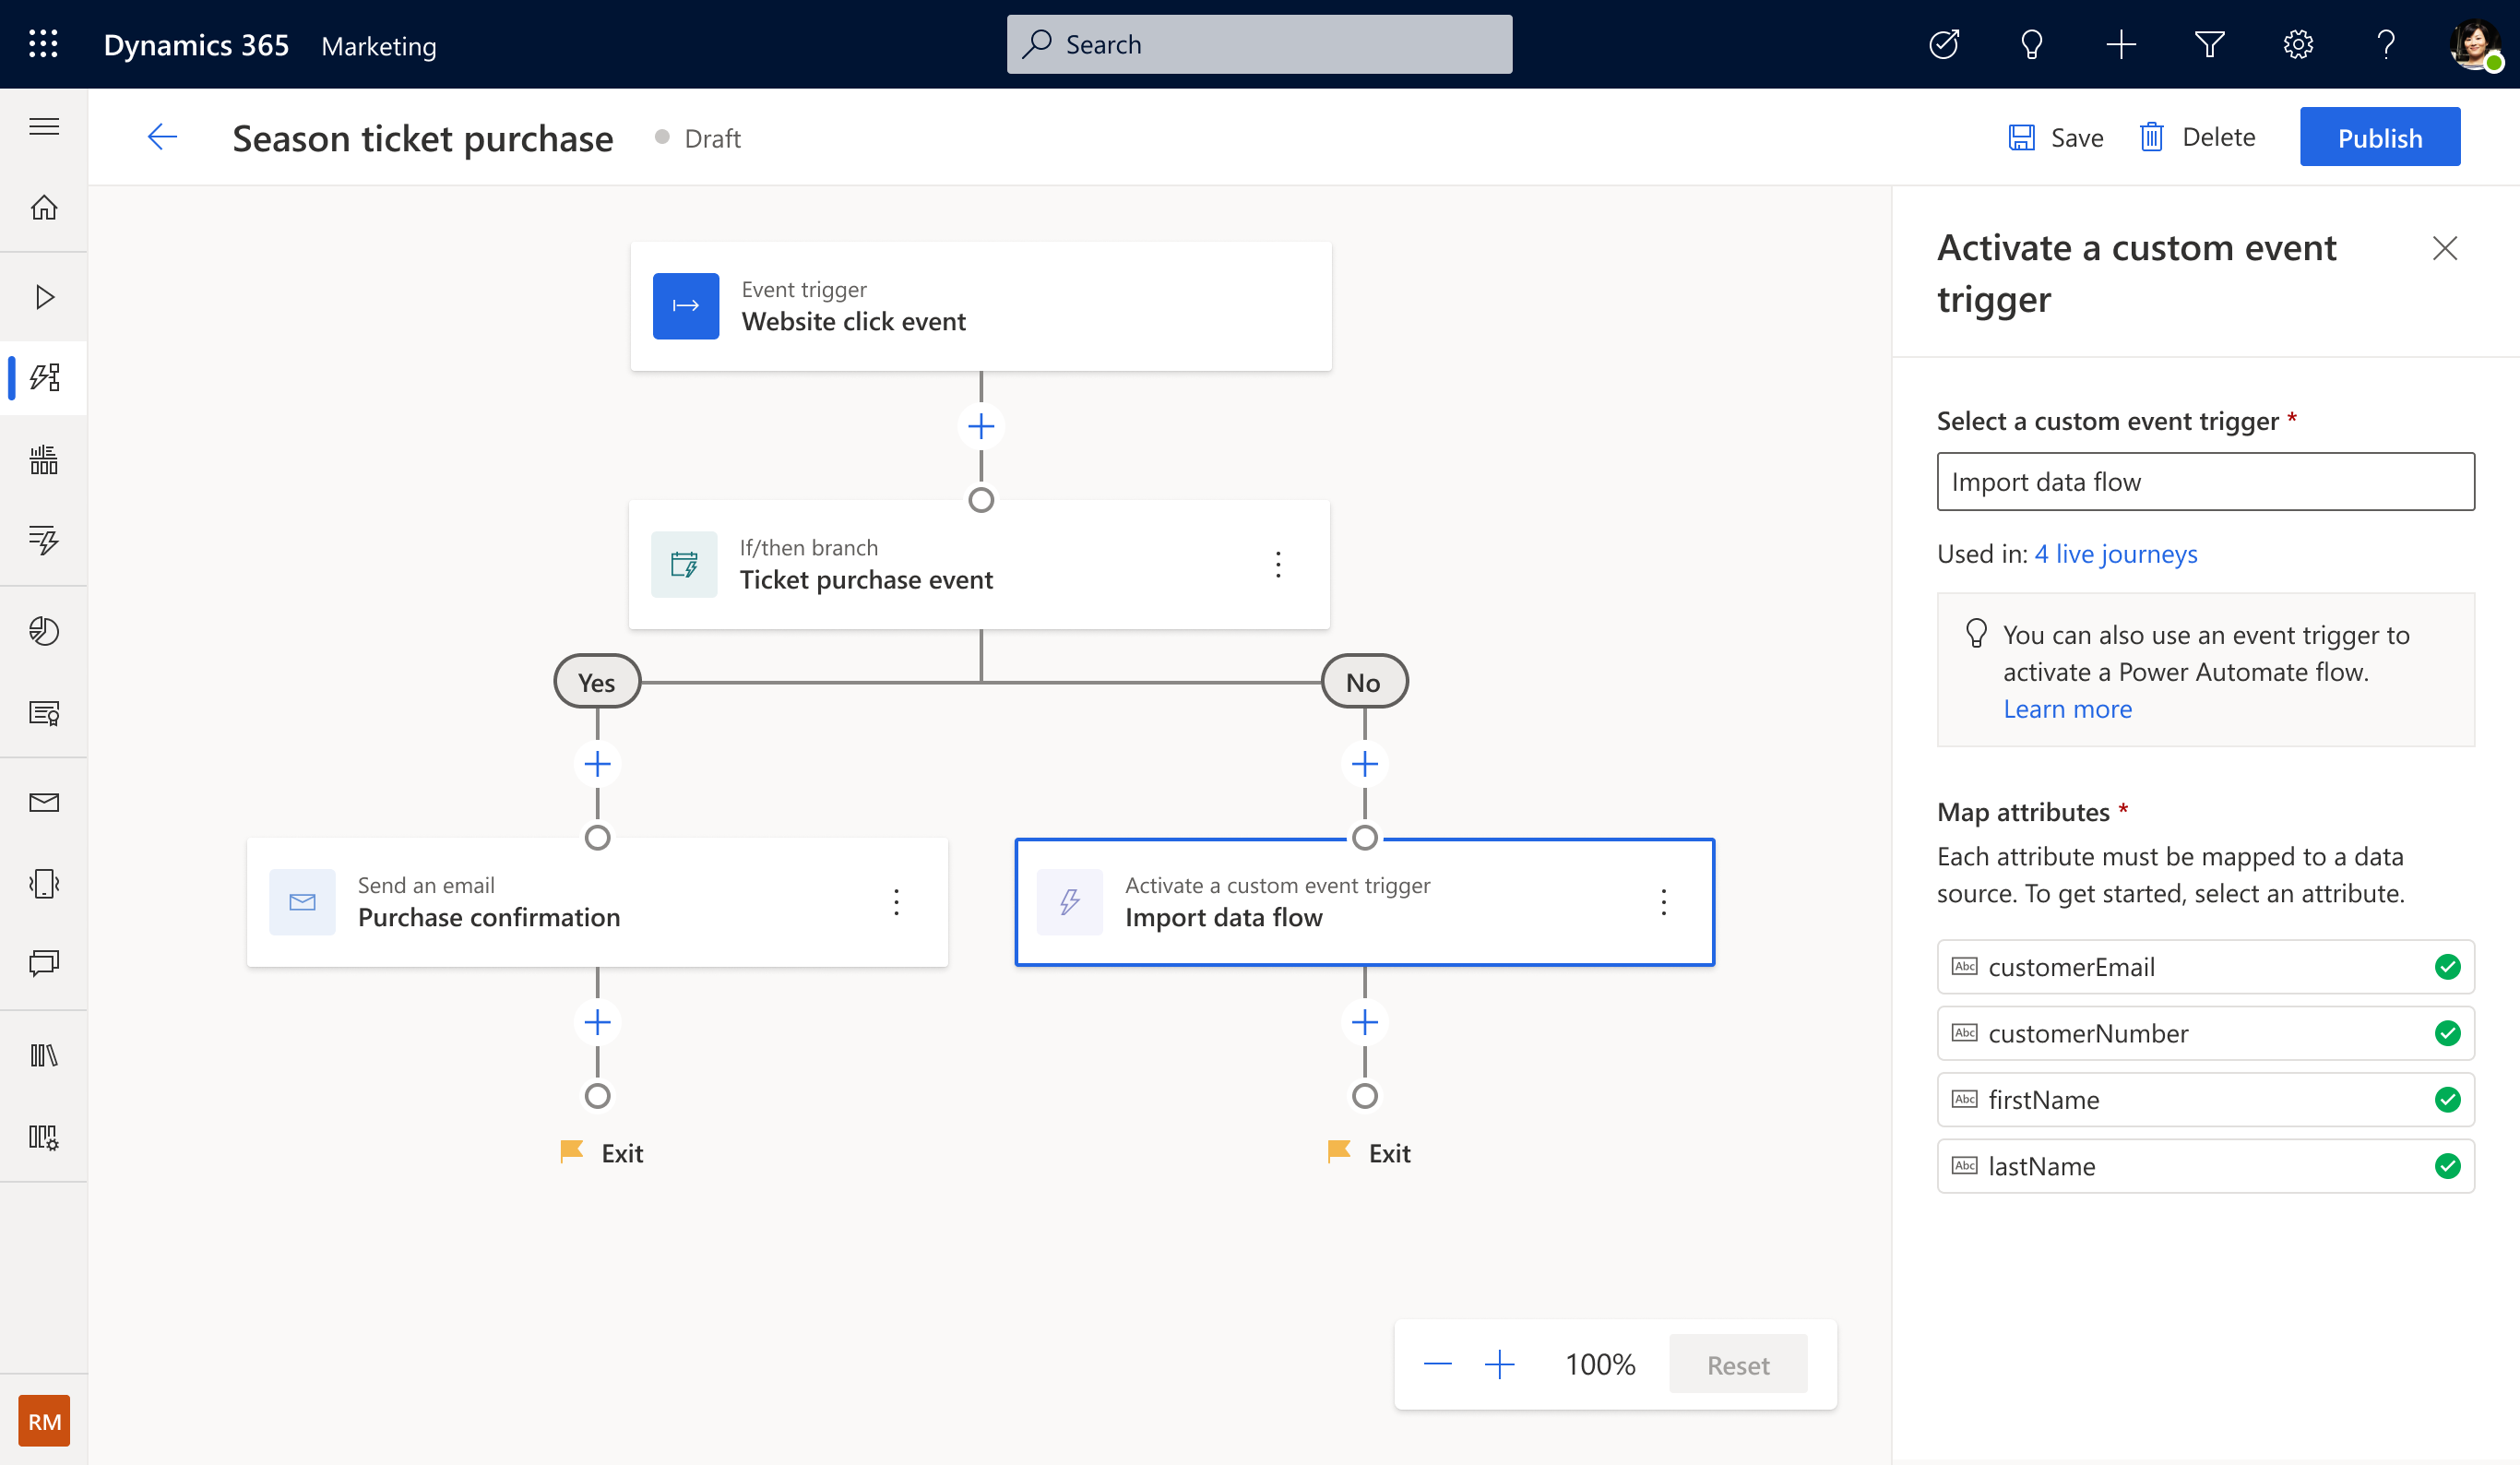This screenshot has width=2520, height=1465.
Task: Click the settings gear icon in top navigation
Action: (x=2299, y=43)
